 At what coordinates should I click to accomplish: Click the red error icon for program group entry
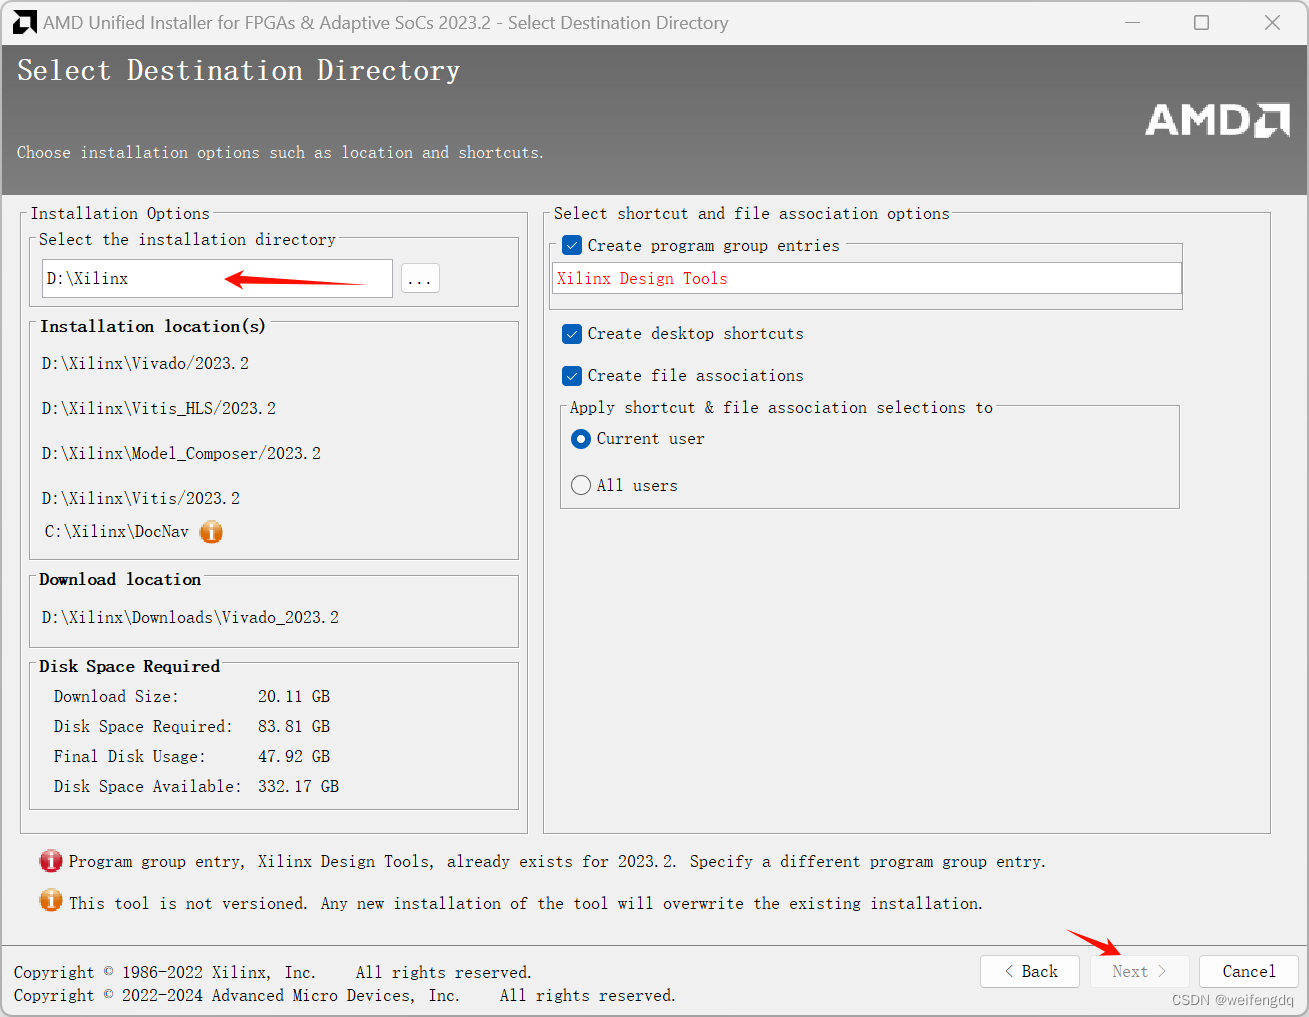click(x=51, y=861)
